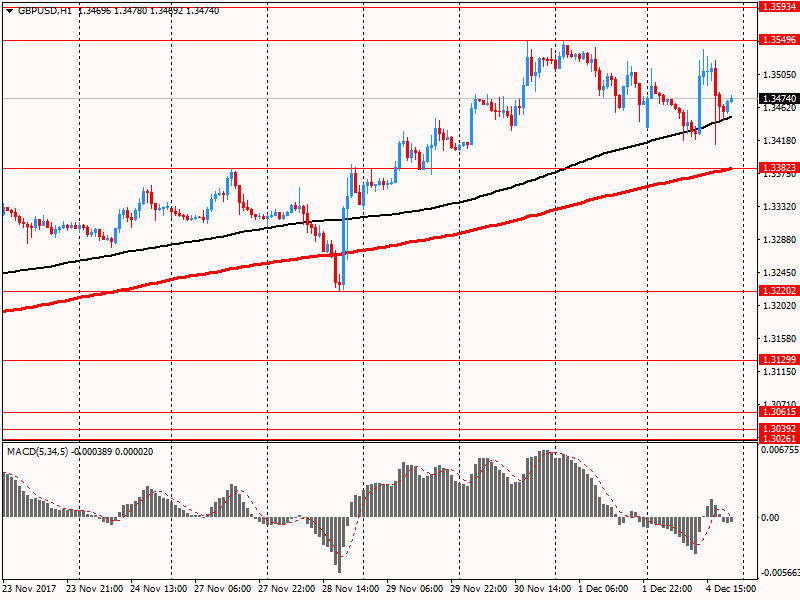Click the 23 Nov 21:00 time label
Viewport: 800px width, 600px height.
click(x=94, y=589)
